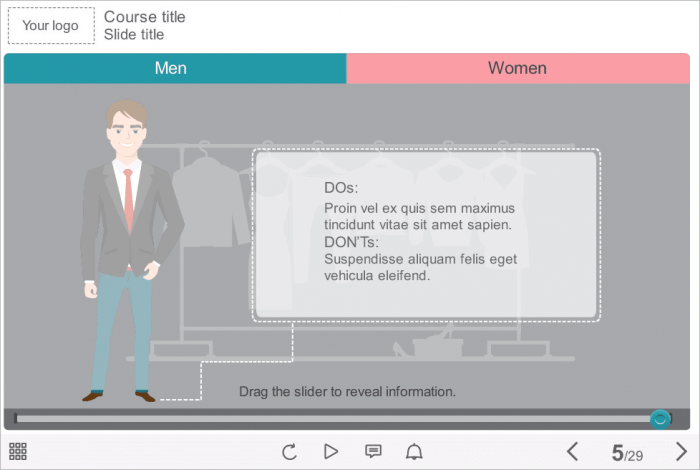This screenshot has height=470, width=700.
Task: Click the 5/29 slide counter
Action: (x=627, y=453)
